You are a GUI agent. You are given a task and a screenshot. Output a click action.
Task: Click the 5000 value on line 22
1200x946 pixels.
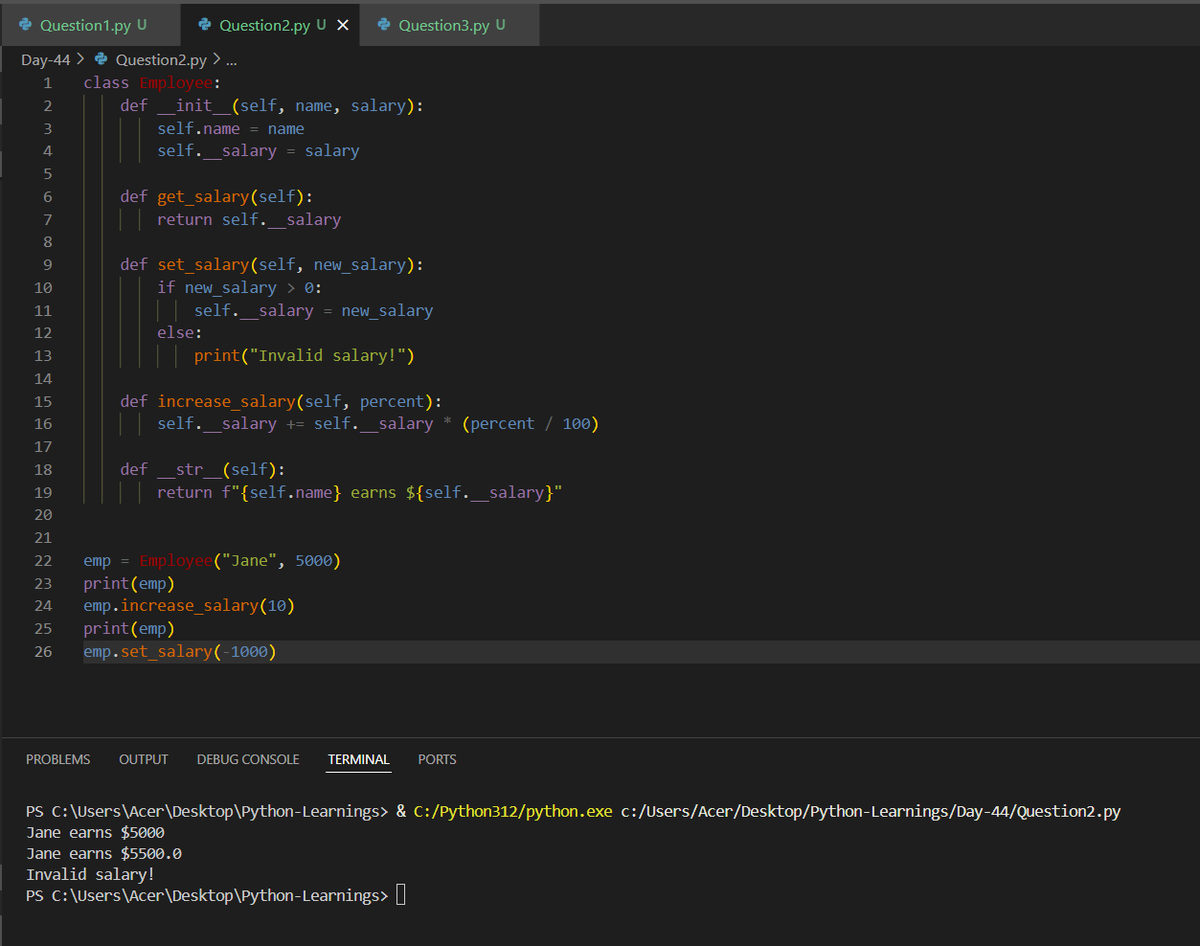(x=314, y=560)
